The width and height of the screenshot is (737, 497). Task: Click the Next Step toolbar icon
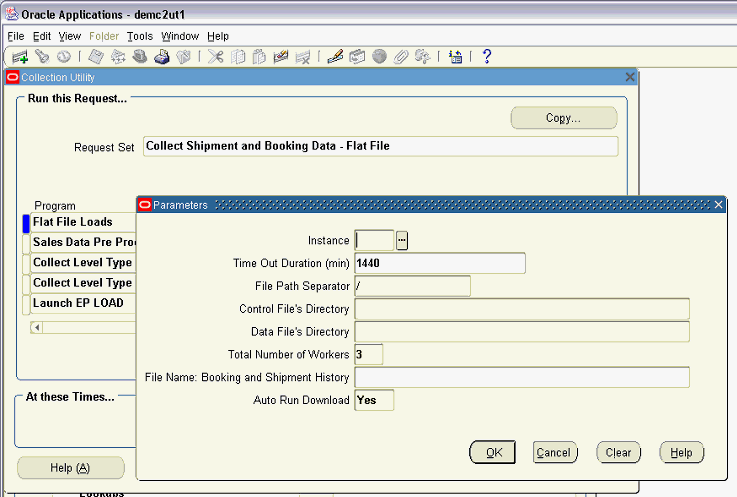click(x=118, y=57)
